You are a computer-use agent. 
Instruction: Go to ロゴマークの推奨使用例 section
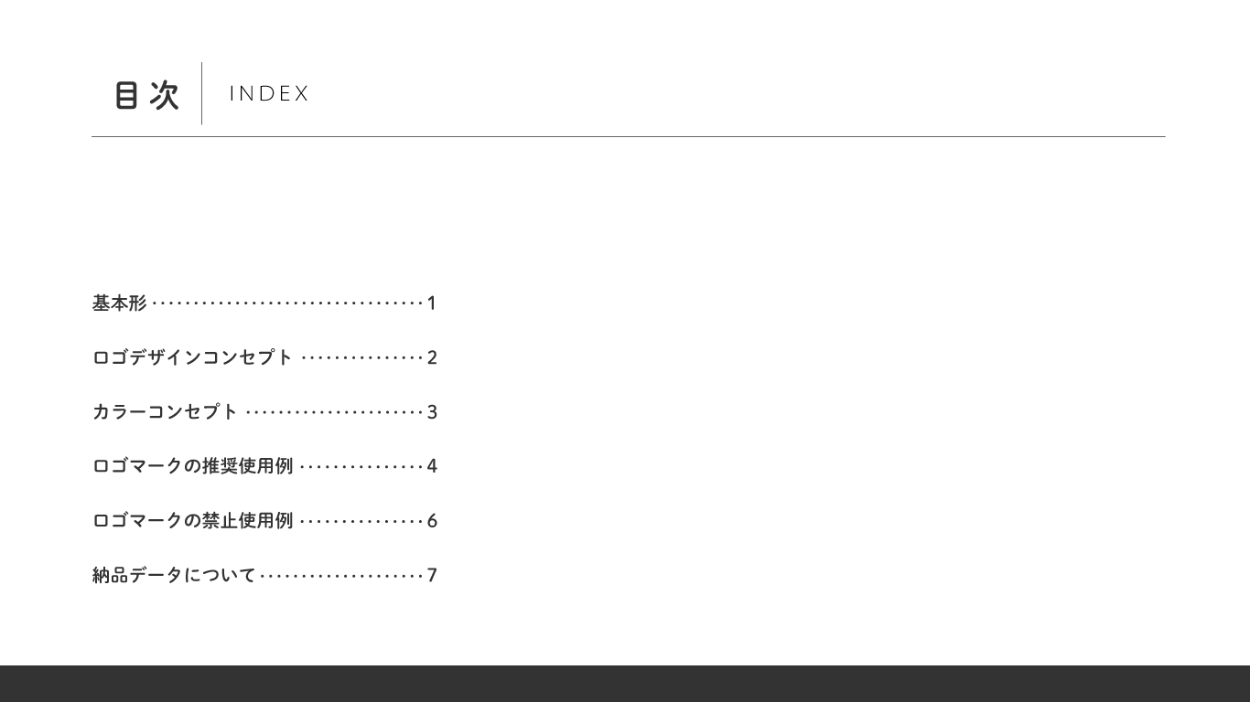(192, 466)
